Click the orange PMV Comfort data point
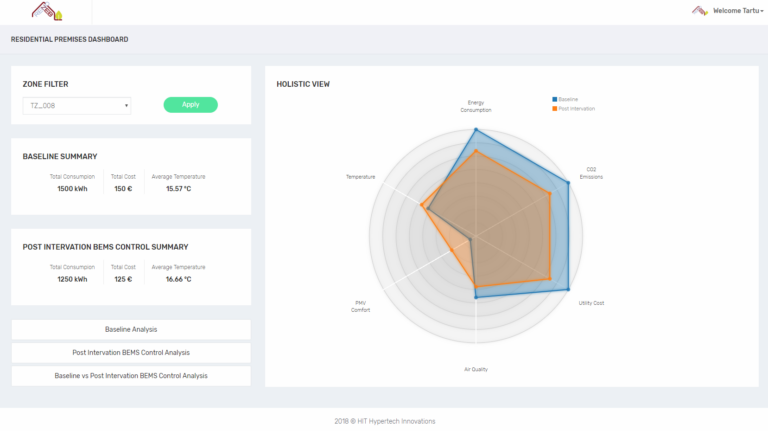768x431 pixels. click(x=452, y=250)
